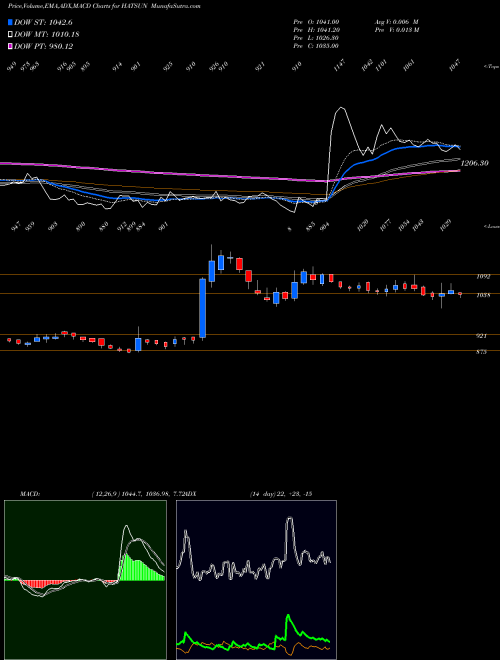Screen dimensions: 500x660
Task: Click the 1206.30 price label on EMA chart
Action: click(x=475, y=163)
